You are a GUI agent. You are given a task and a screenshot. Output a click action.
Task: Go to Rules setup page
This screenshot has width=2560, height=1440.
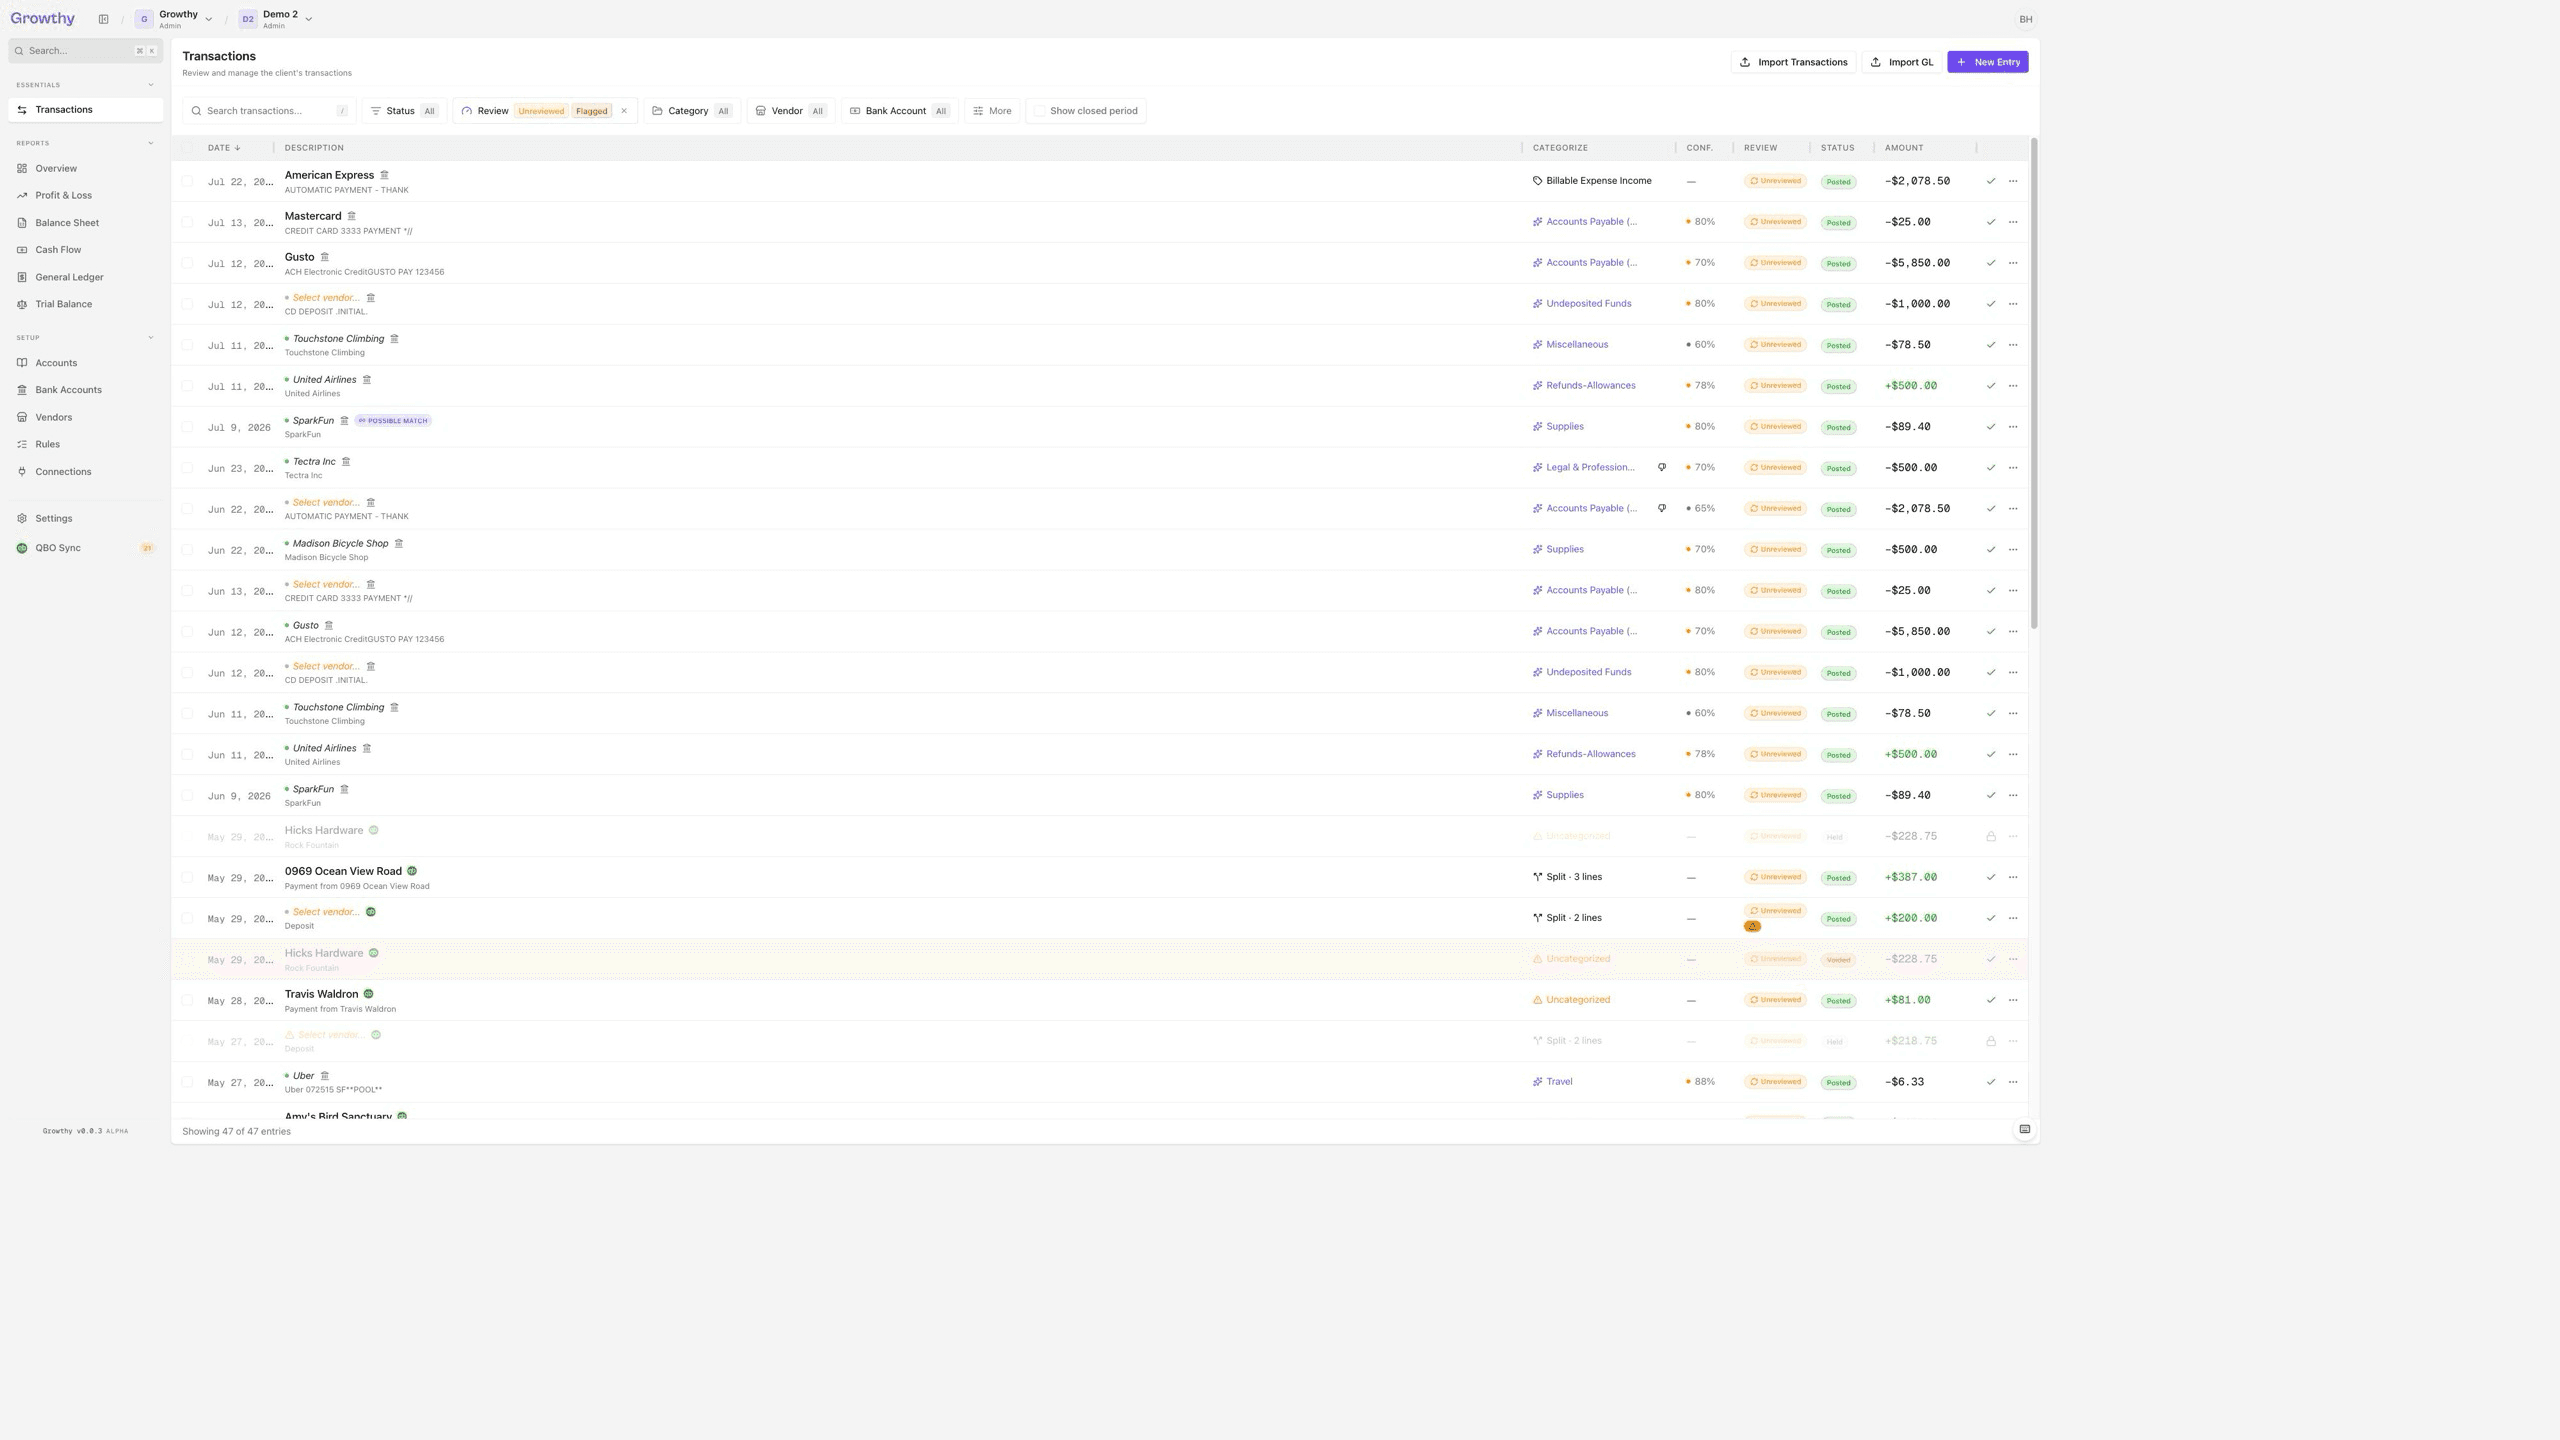pyautogui.click(x=85, y=444)
